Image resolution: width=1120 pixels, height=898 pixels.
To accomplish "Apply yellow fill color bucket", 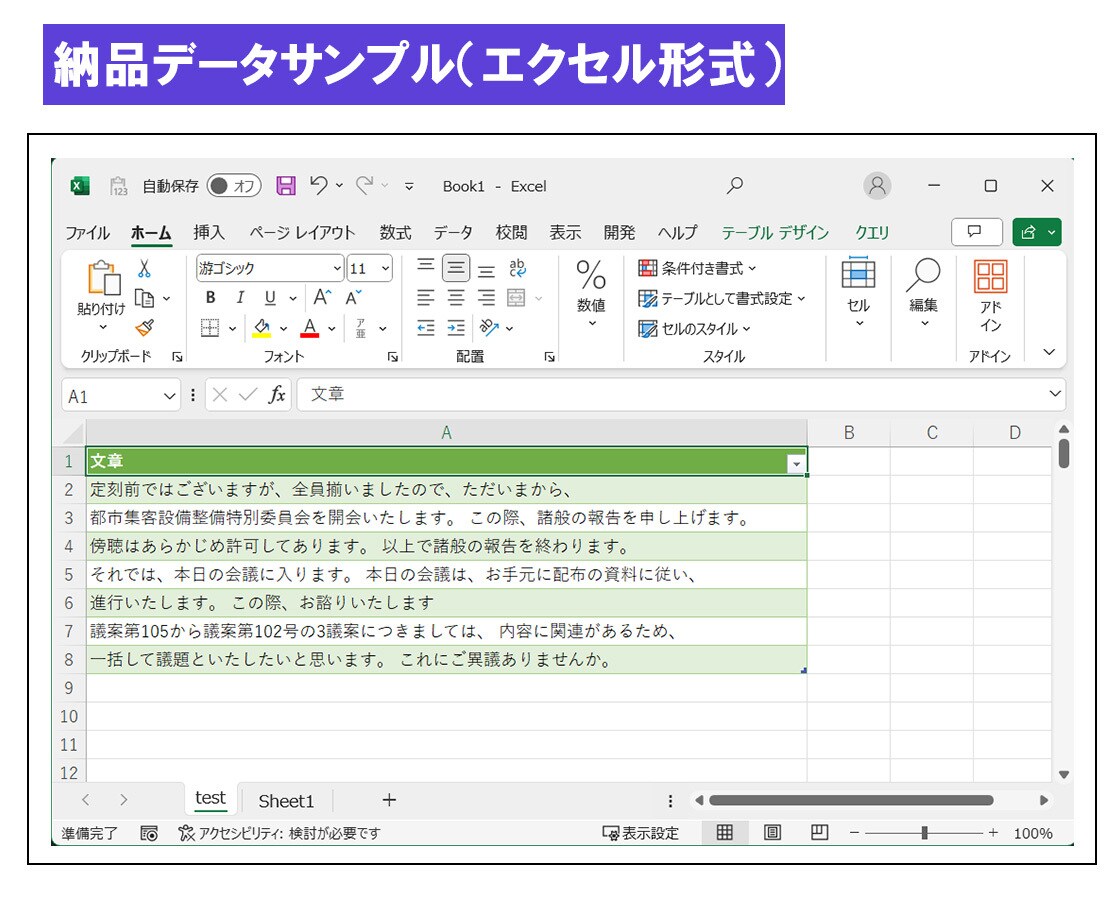I will [x=262, y=328].
